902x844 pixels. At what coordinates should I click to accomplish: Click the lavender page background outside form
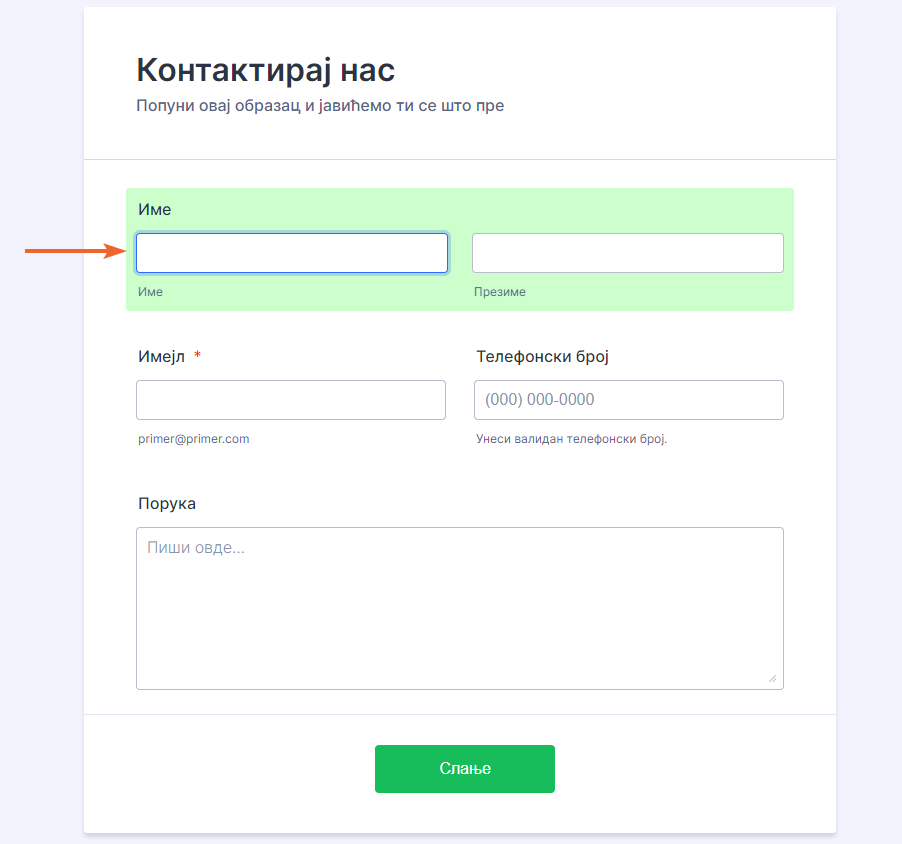coord(40,500)
